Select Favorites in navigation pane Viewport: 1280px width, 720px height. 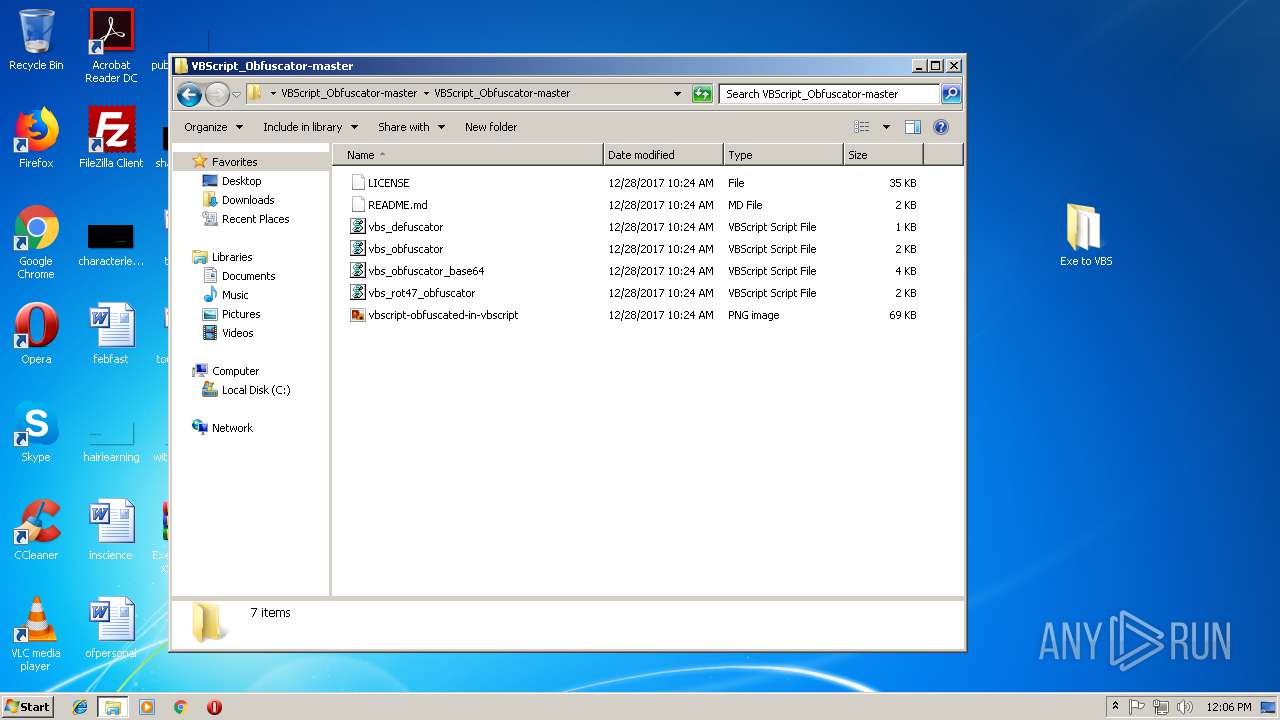[234, 162]
